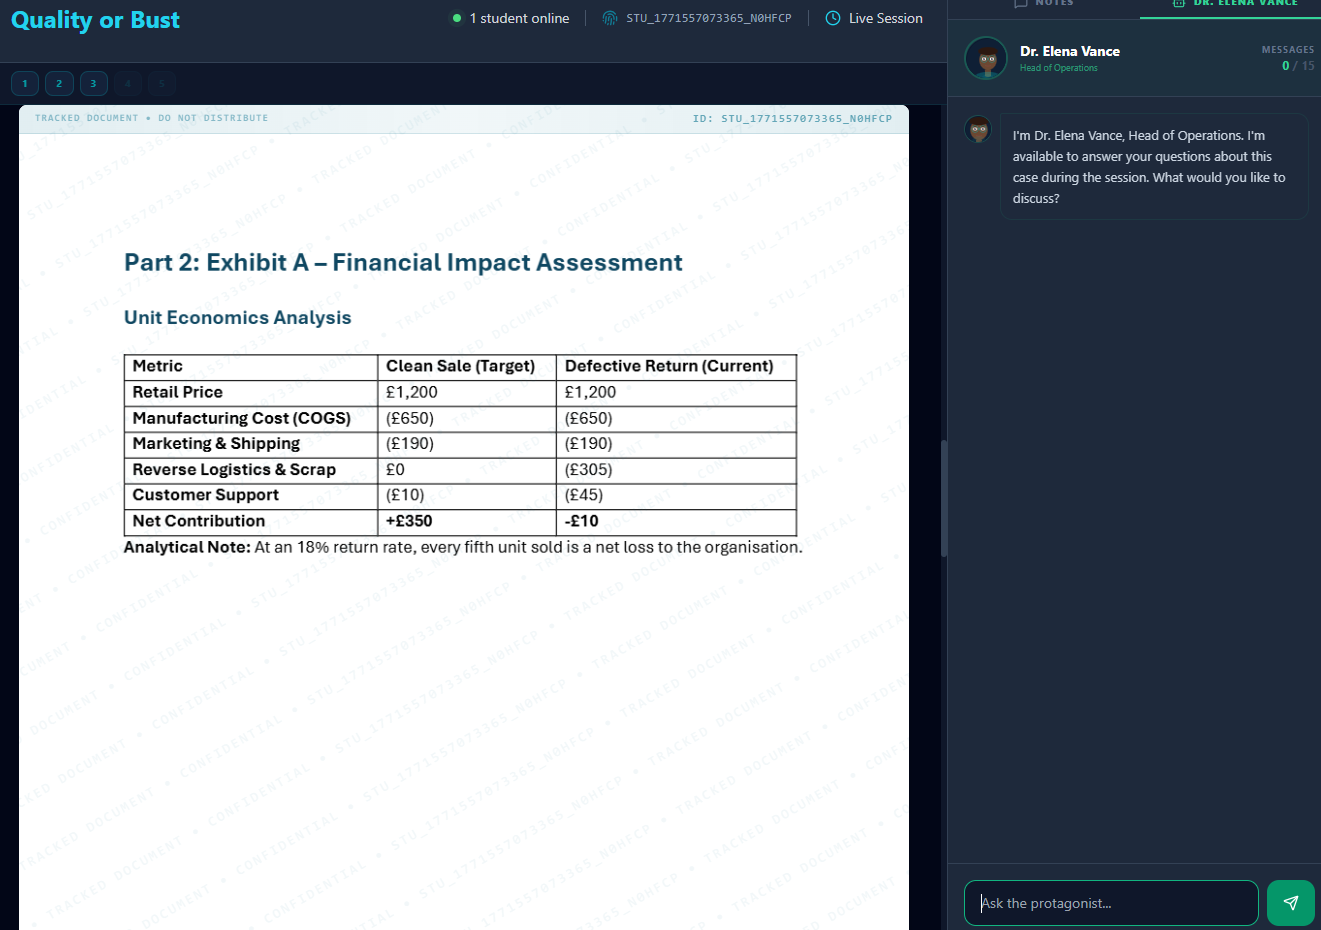Click the Notes tab speech-bubble icon
This screenshot has height=930, width=1321.
[x=1020, y=3]
